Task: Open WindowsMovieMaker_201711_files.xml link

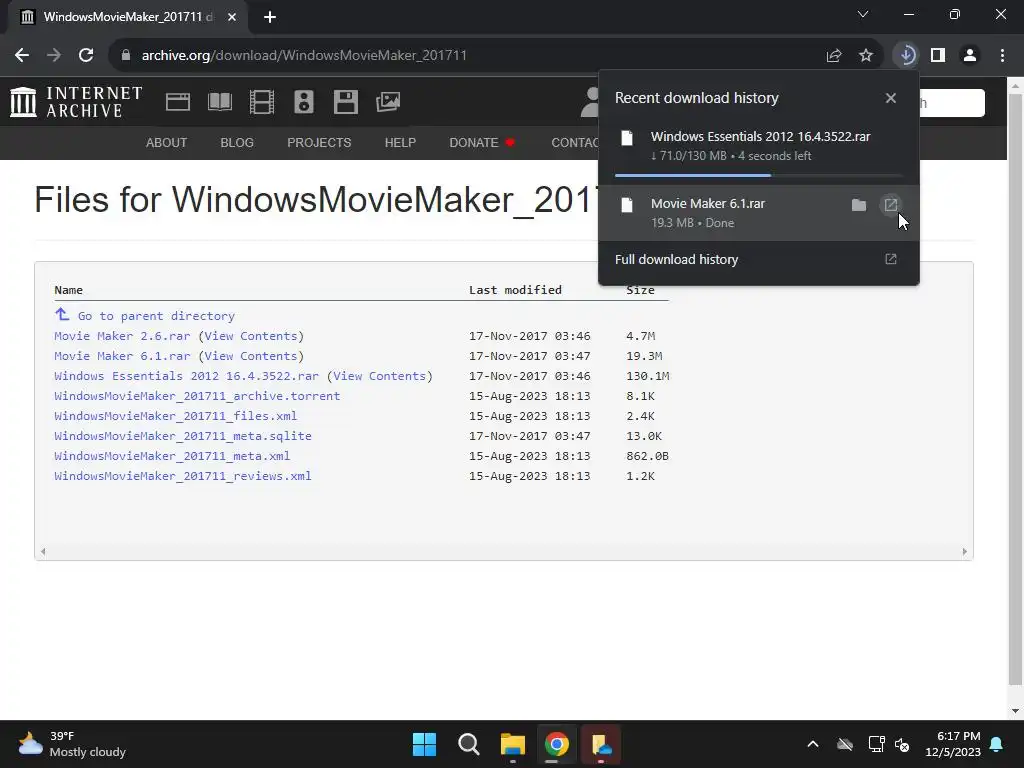Action: [x=176, y=416]
